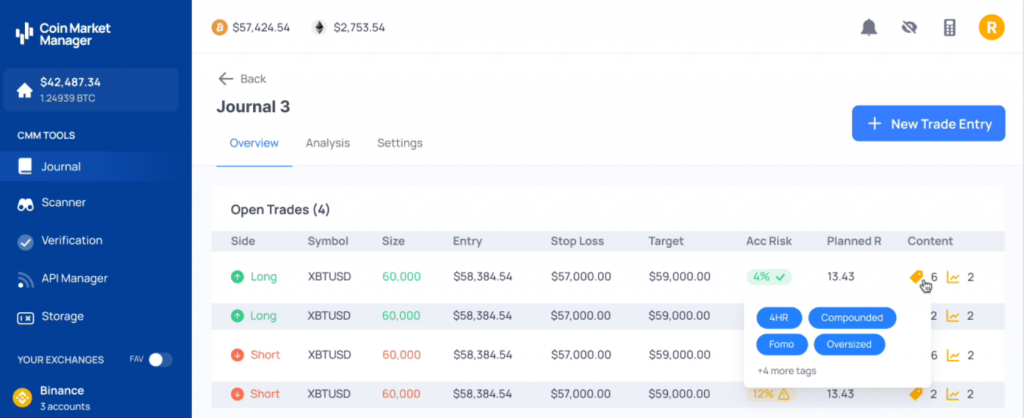Screen dimensions: 1024x418
Task: Open the calculator icon in header
Action: click(x=949, y=27)
